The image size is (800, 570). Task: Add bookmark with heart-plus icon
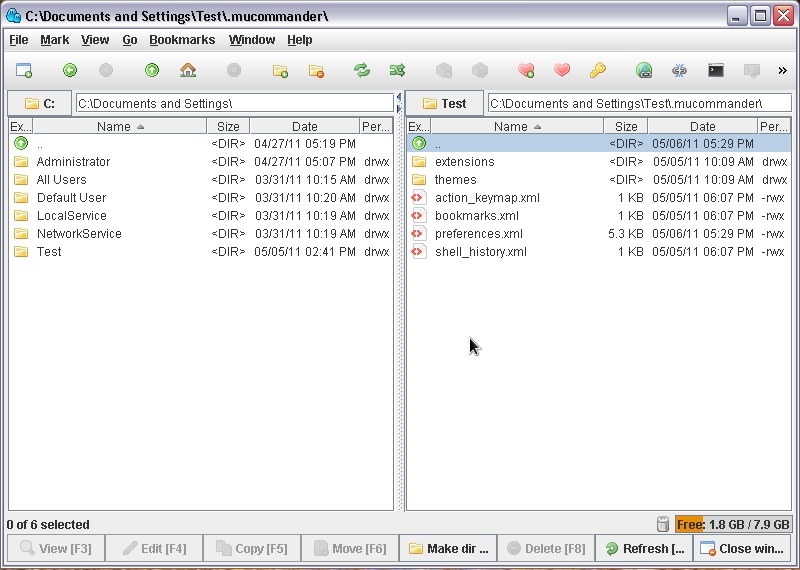[526, 70]
